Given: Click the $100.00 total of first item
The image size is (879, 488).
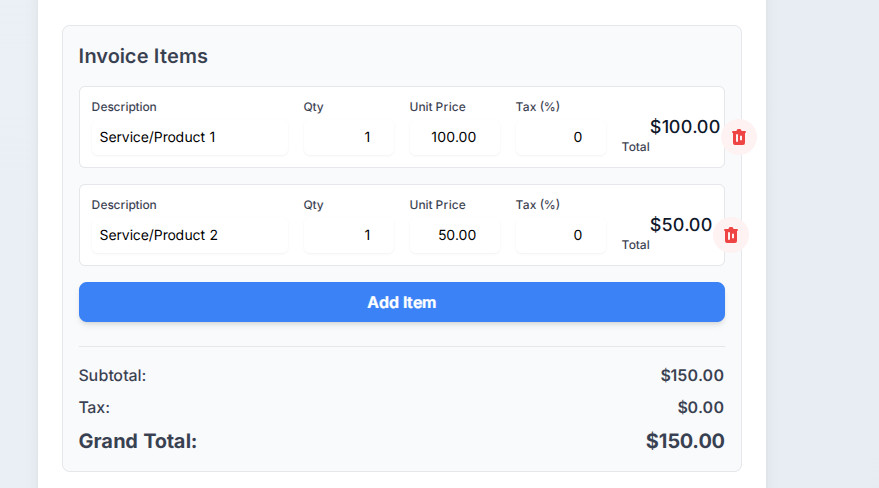Looking at the screenshot, I should click(684, 127).
